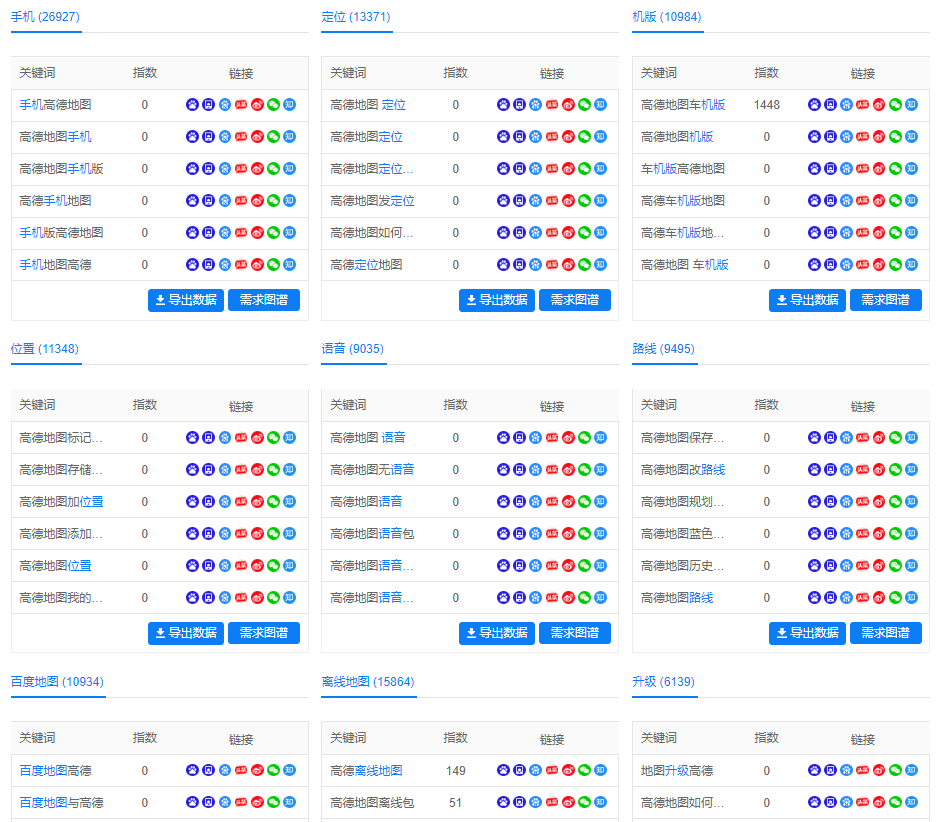Open Weibo icon in 手机高德地图 row
This screenshot has width=942, height=822.
(x=257, y=105)
